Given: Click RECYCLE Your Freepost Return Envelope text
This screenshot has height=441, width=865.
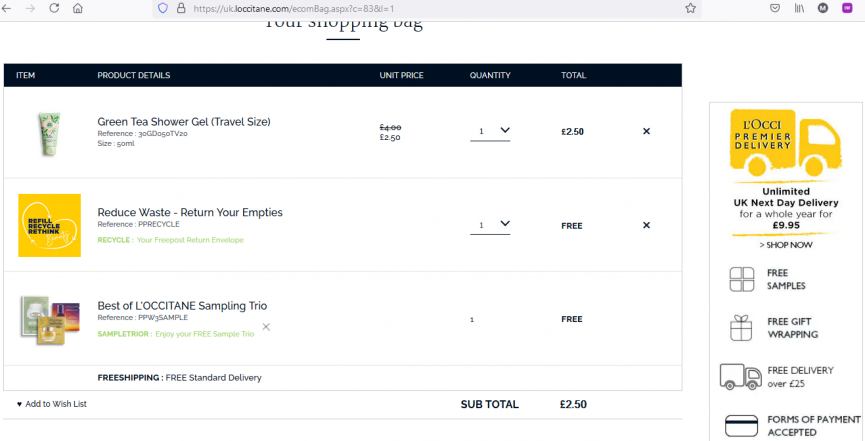Looking at the screenshot, I should point(170,240).
